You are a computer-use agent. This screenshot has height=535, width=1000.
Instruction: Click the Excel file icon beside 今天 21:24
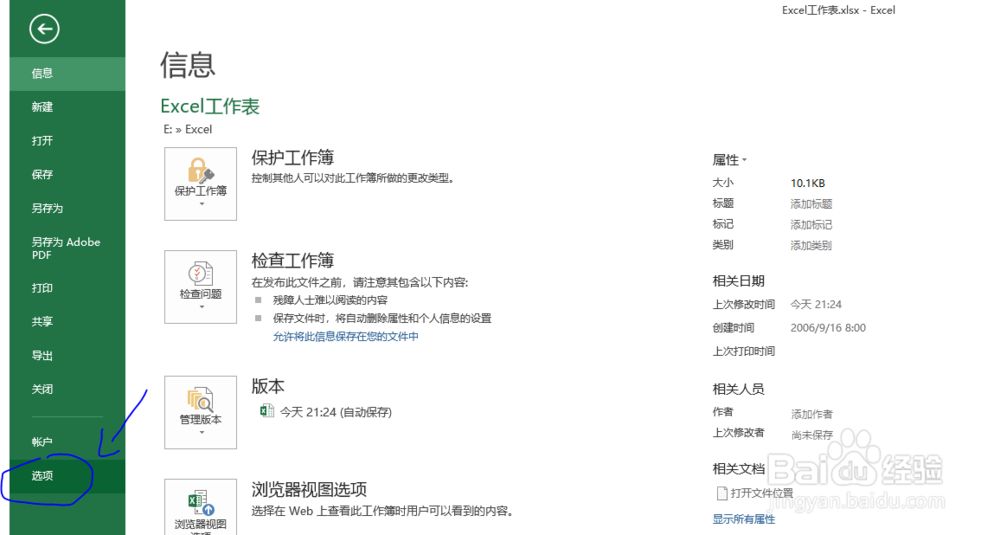pyautogui.click(x=267, y=411)
